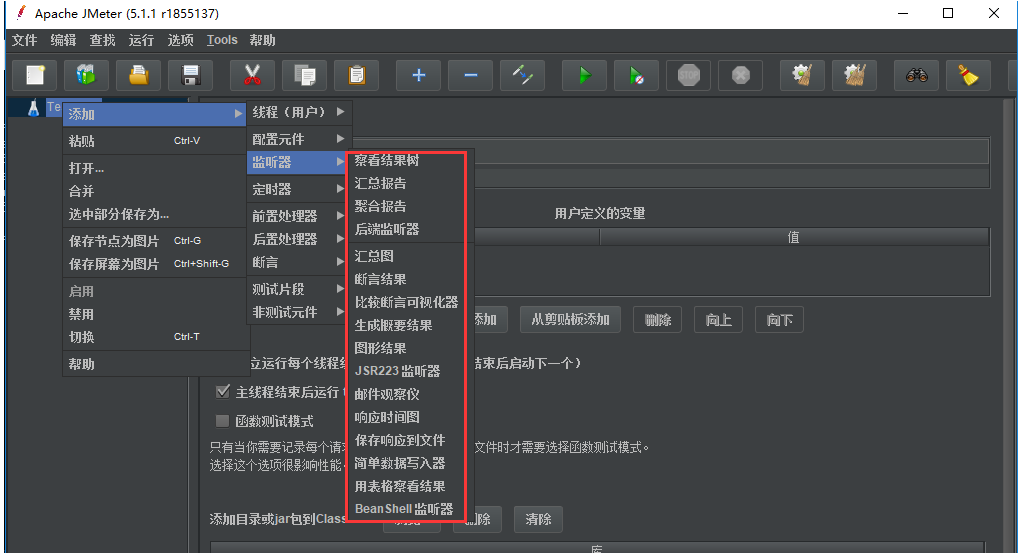Click the Shutdown threads icon
Viewport: 1018px width, 553px height.
(x=741, y=75)
